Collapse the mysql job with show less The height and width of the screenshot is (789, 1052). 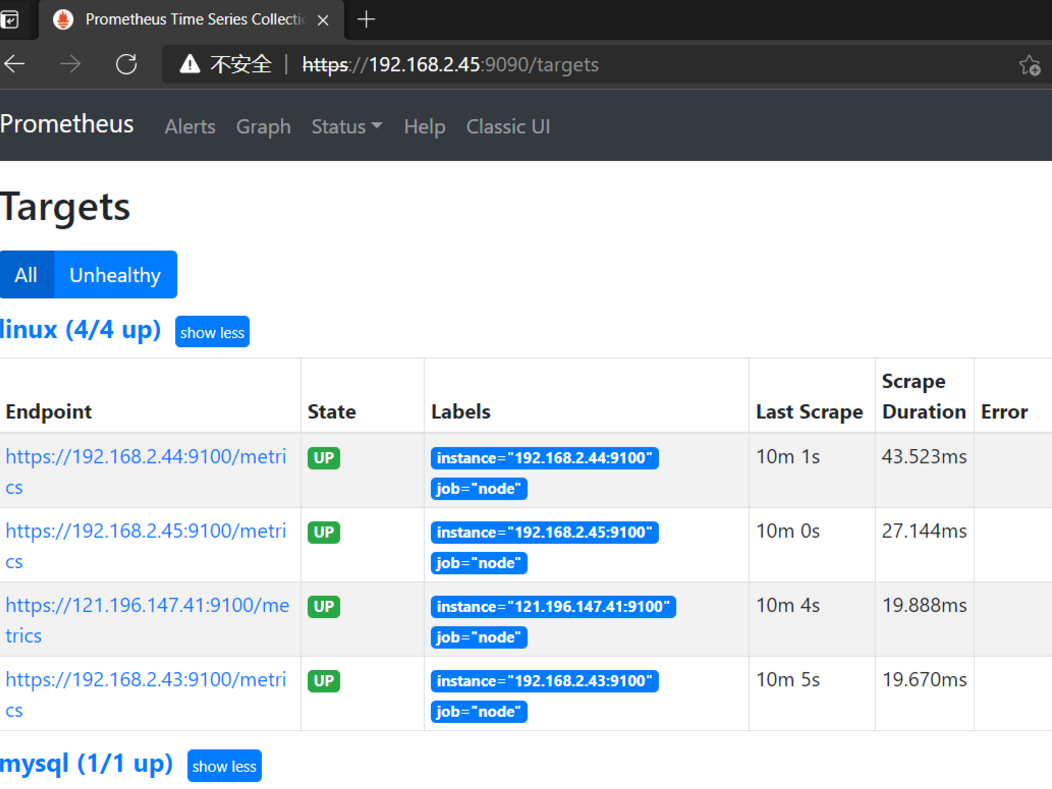(224, 766)
